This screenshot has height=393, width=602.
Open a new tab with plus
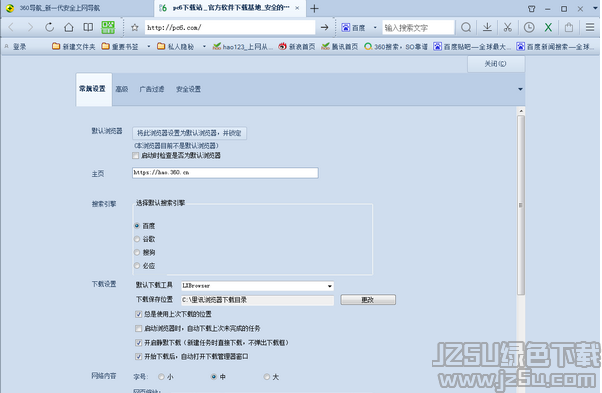coord(314,8)
